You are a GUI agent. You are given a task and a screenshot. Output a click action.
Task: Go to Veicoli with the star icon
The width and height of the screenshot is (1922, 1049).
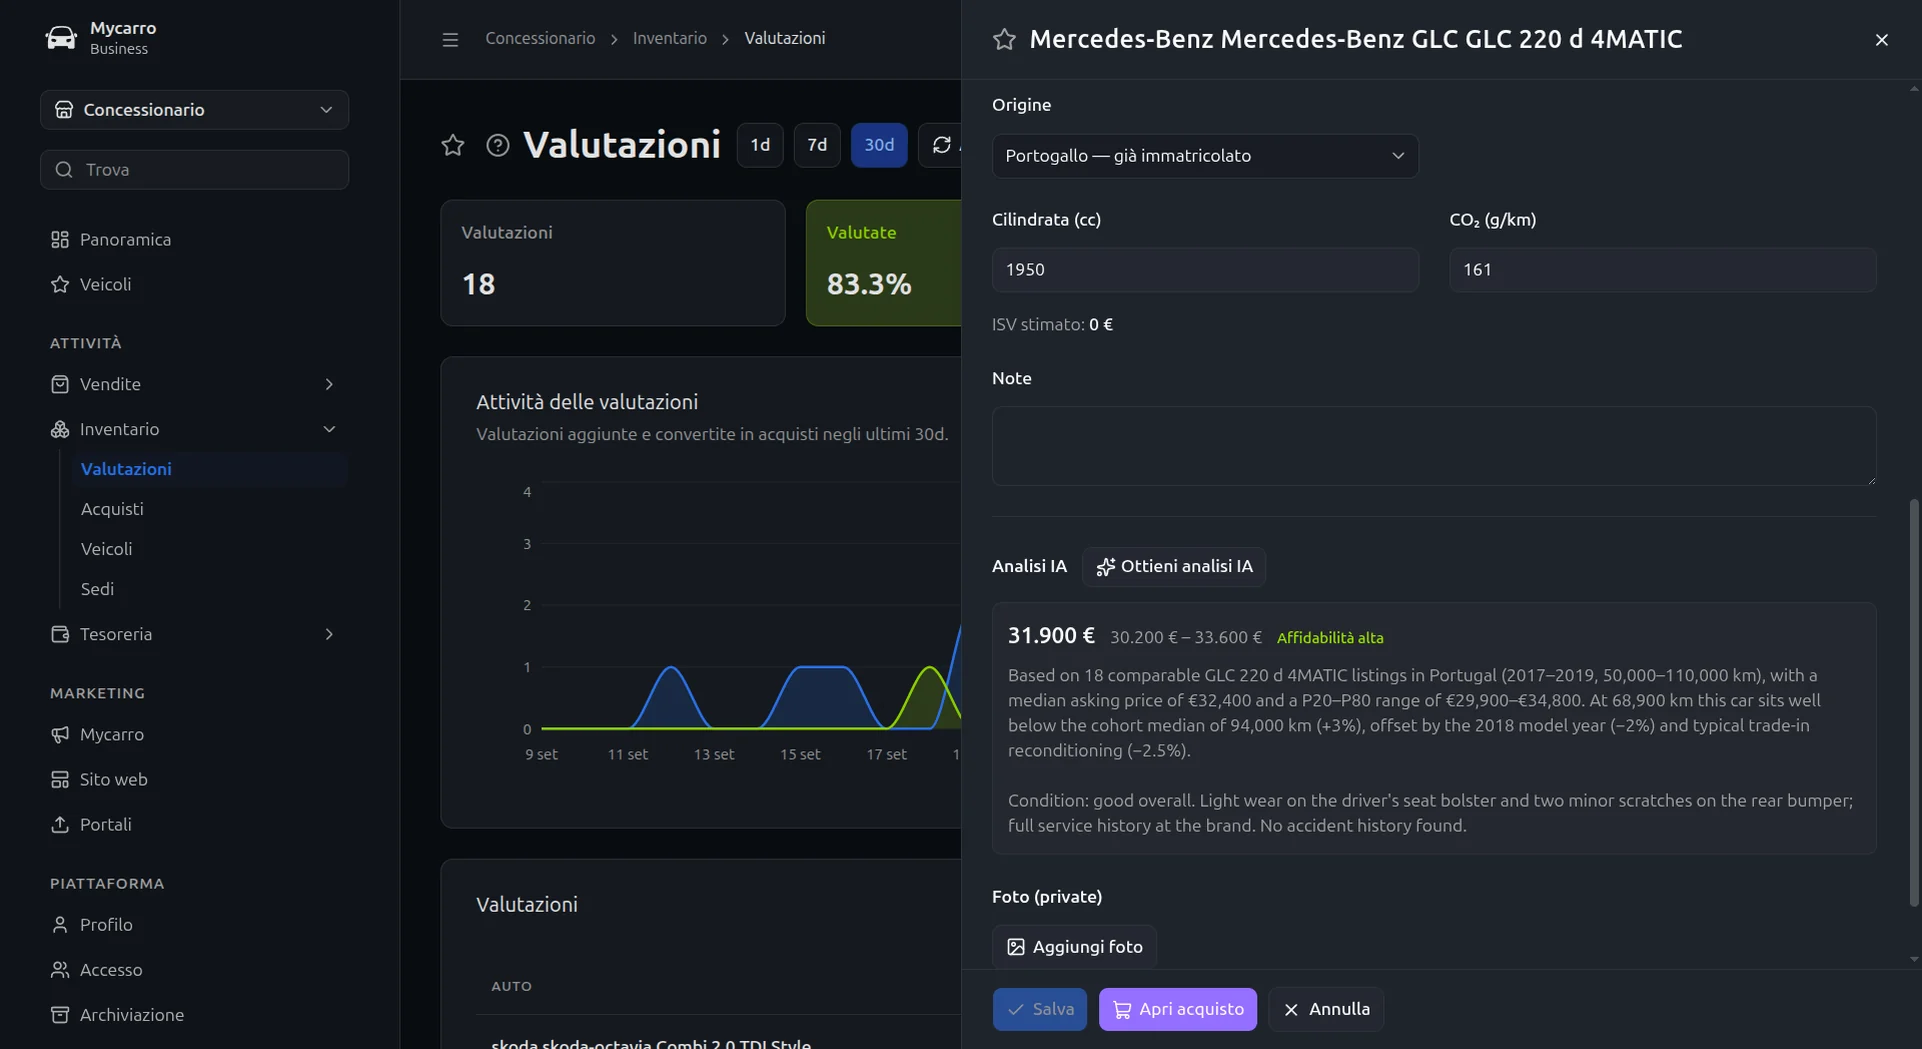point(194,284)
